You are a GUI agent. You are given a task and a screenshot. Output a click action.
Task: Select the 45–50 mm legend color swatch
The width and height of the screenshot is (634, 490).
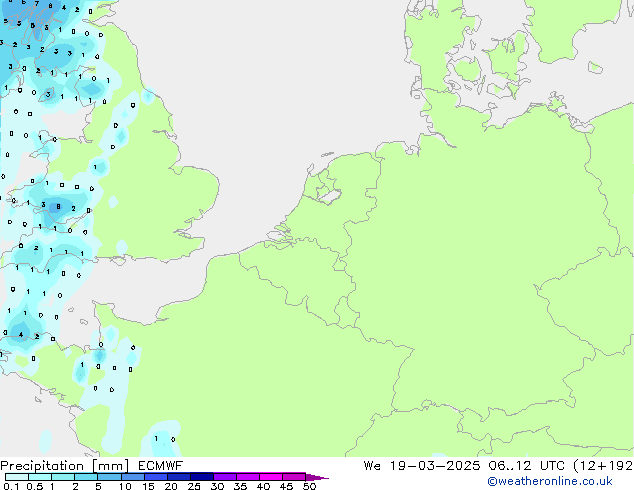click(x=294, y=477)
